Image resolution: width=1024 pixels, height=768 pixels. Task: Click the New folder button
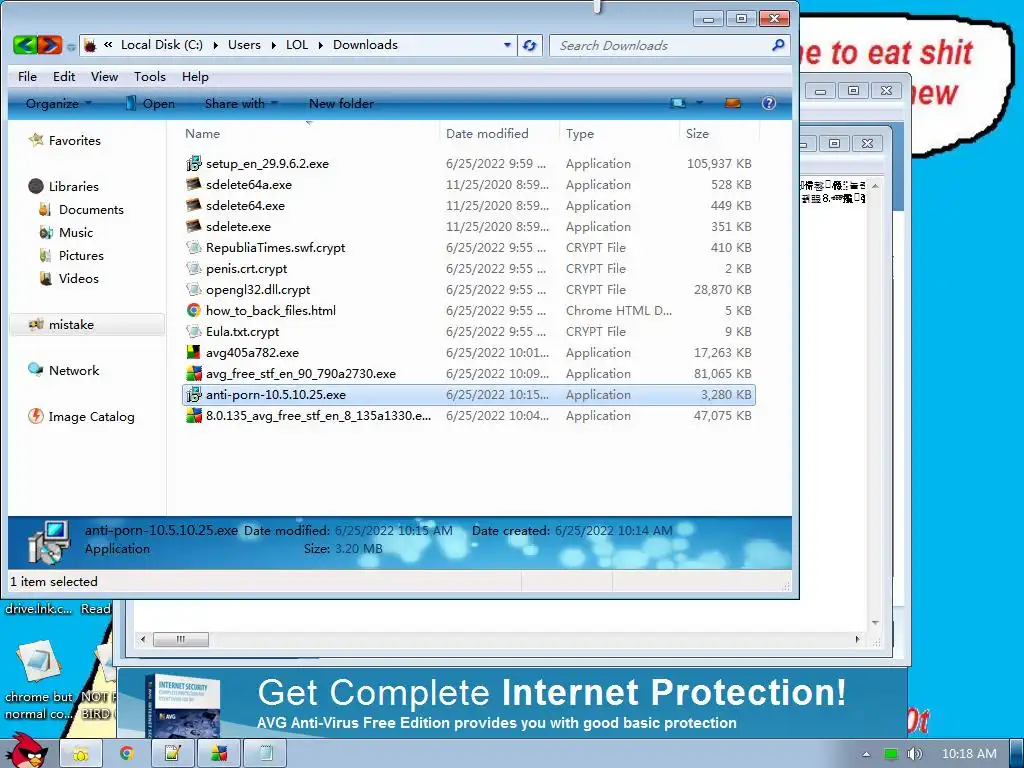[x=341, y=103]
